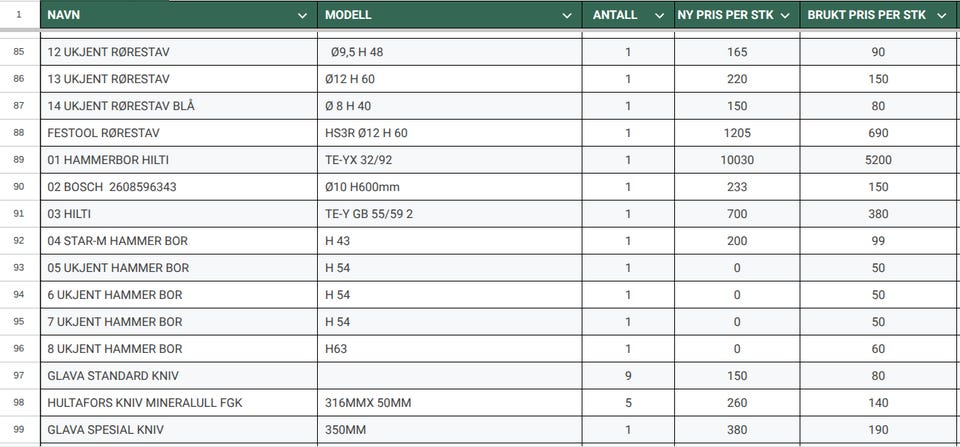This screenshot has height=447, width=960.
Task: Select the NAVN column header
Action: (179, 15)
